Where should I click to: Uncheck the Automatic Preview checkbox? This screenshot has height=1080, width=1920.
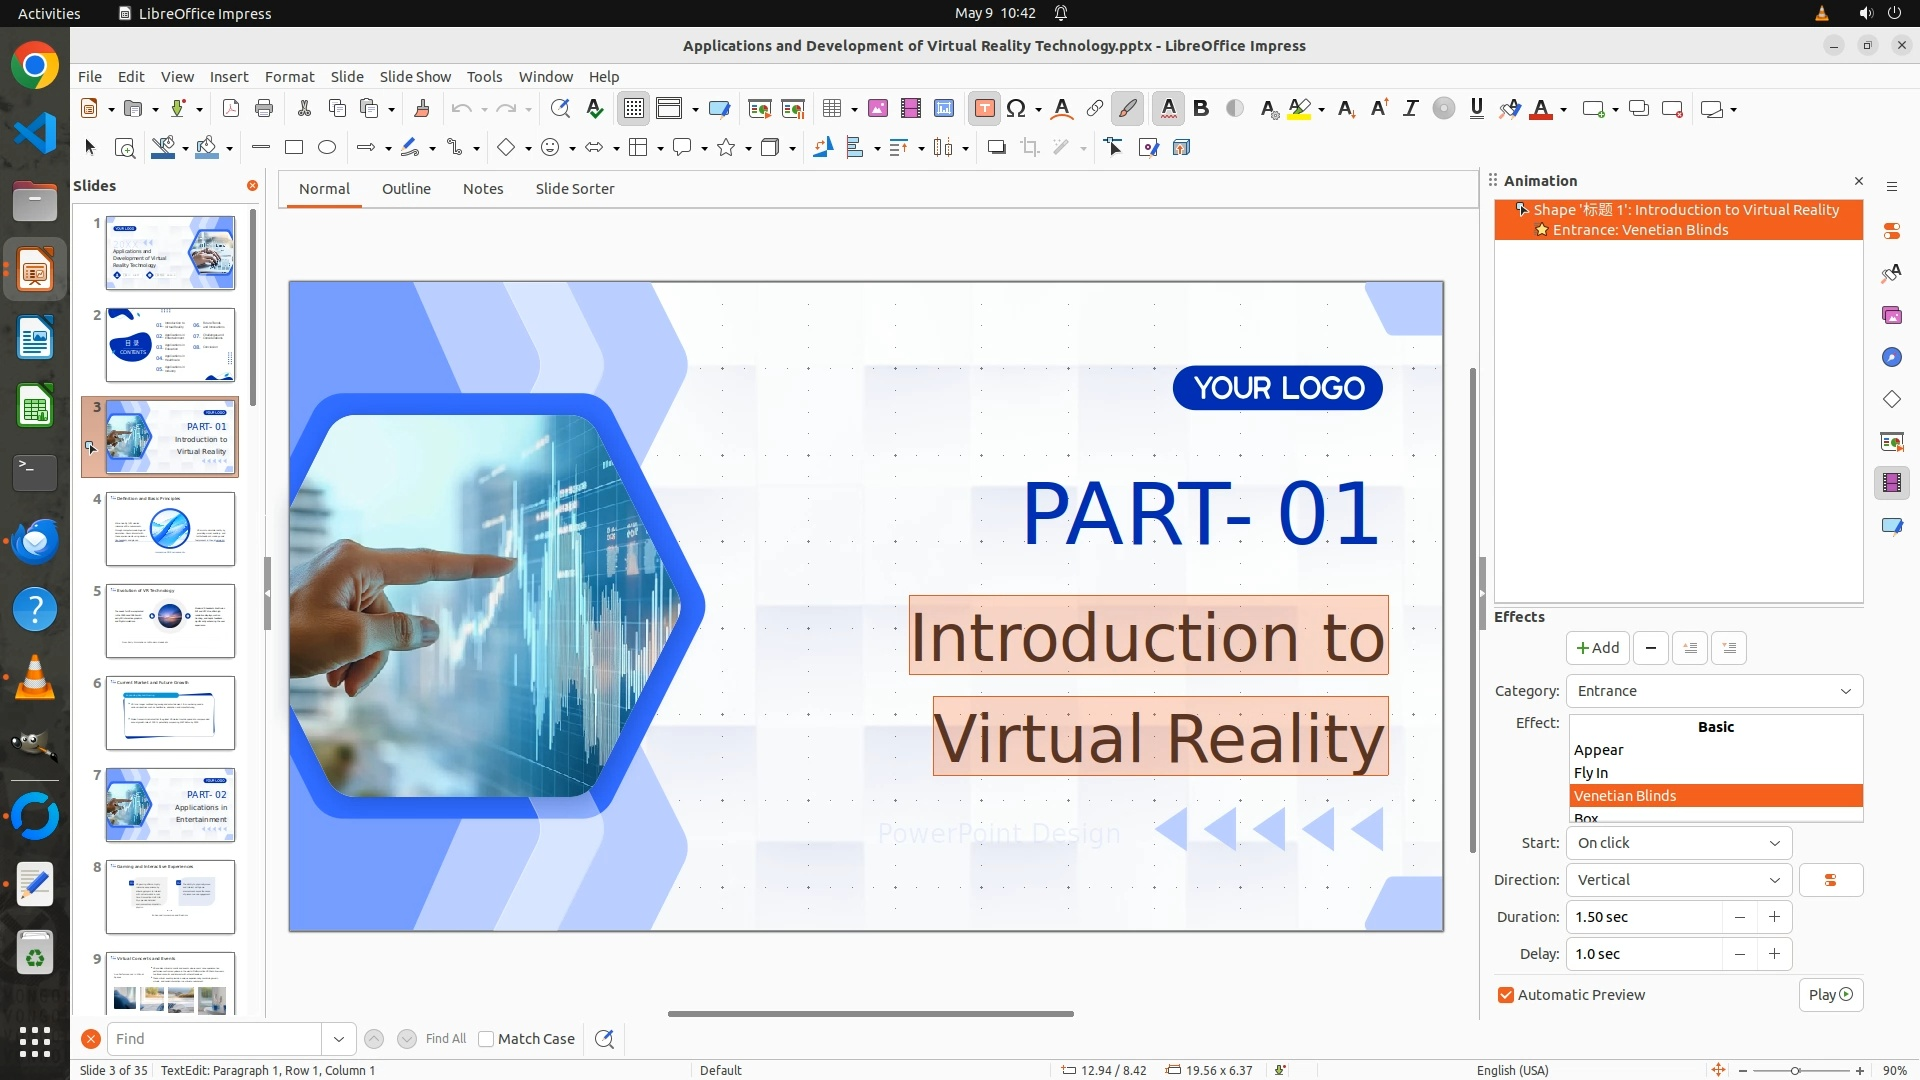click(x=1506, y=995)
